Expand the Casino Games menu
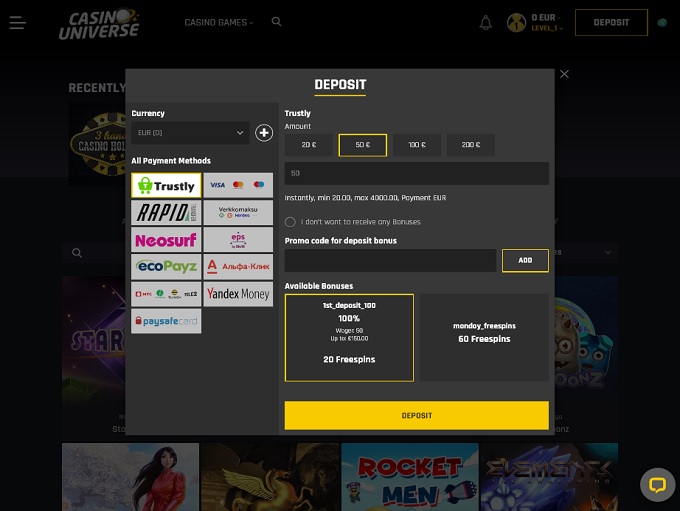680x511 pixels. [219, 22]
